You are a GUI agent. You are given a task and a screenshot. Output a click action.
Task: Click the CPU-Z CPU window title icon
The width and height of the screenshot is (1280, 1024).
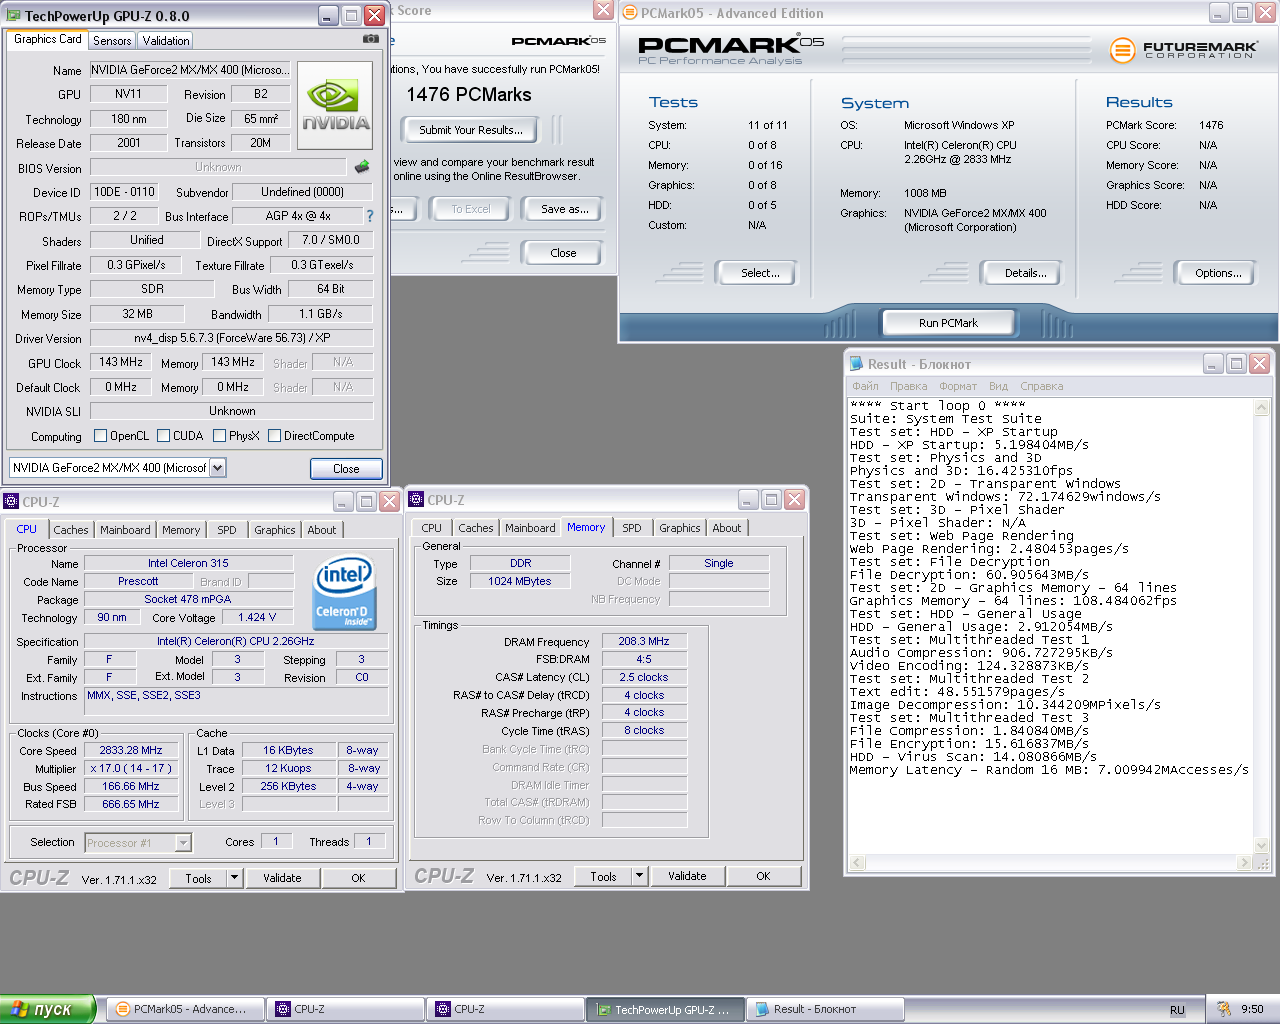11,502
